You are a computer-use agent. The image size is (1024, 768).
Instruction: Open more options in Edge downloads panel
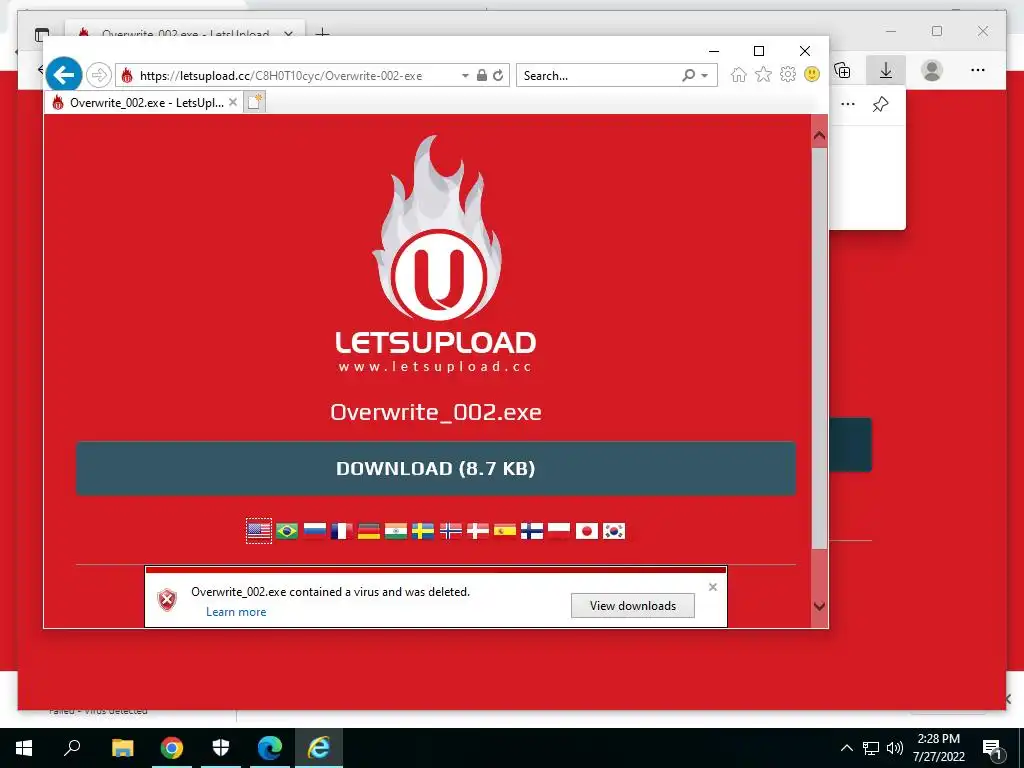point(848,104)
